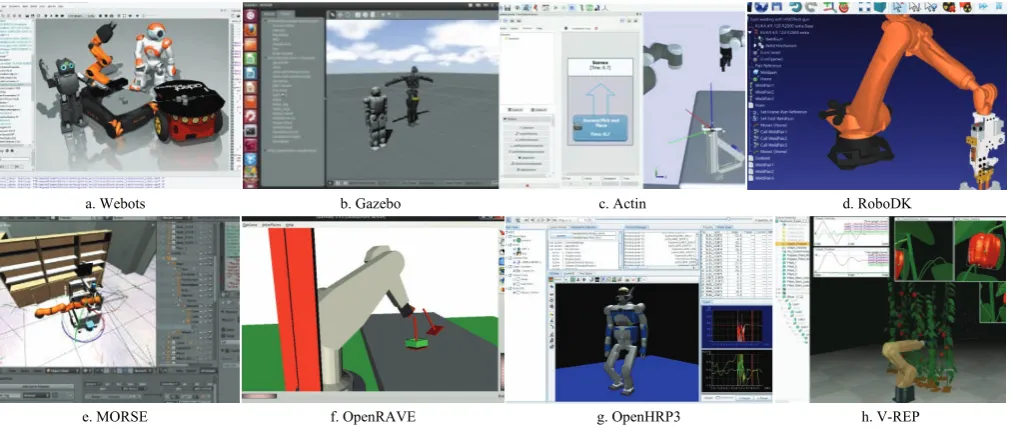Click Gazebo's pause button in bottom bar
The image size is (1011, 430).
point(338,183)
